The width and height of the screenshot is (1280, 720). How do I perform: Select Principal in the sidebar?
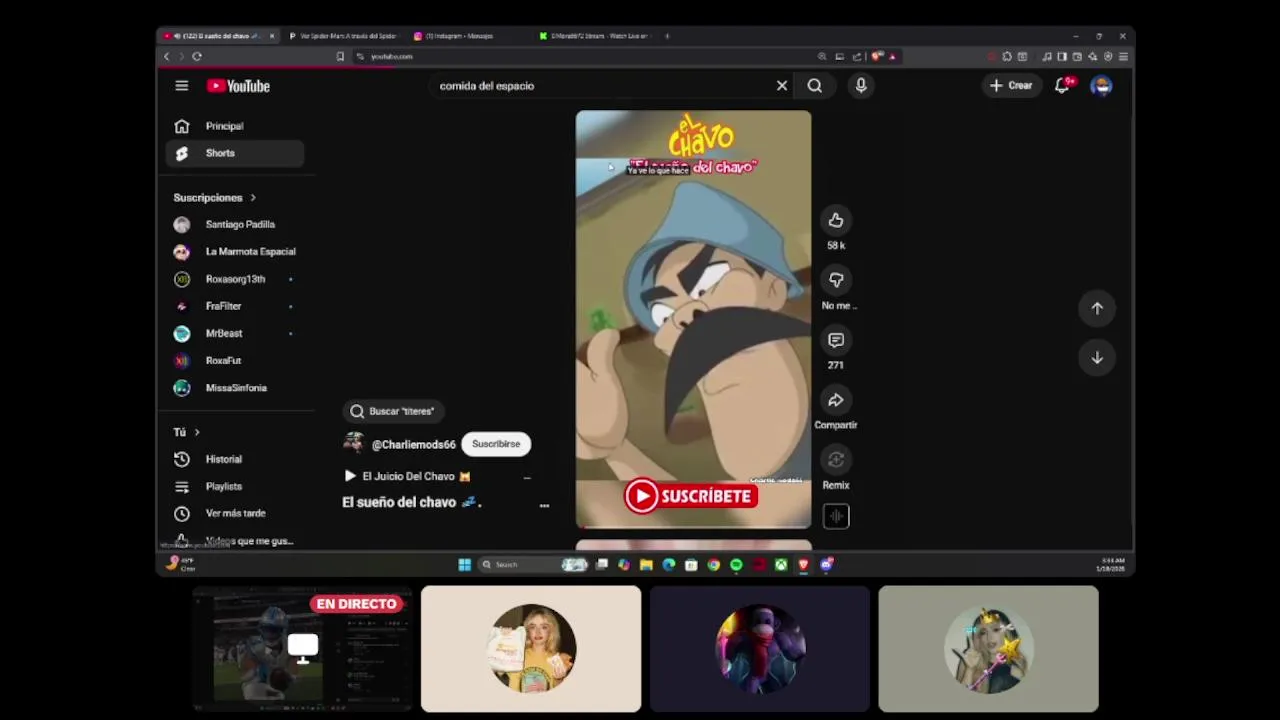point(235,126)
